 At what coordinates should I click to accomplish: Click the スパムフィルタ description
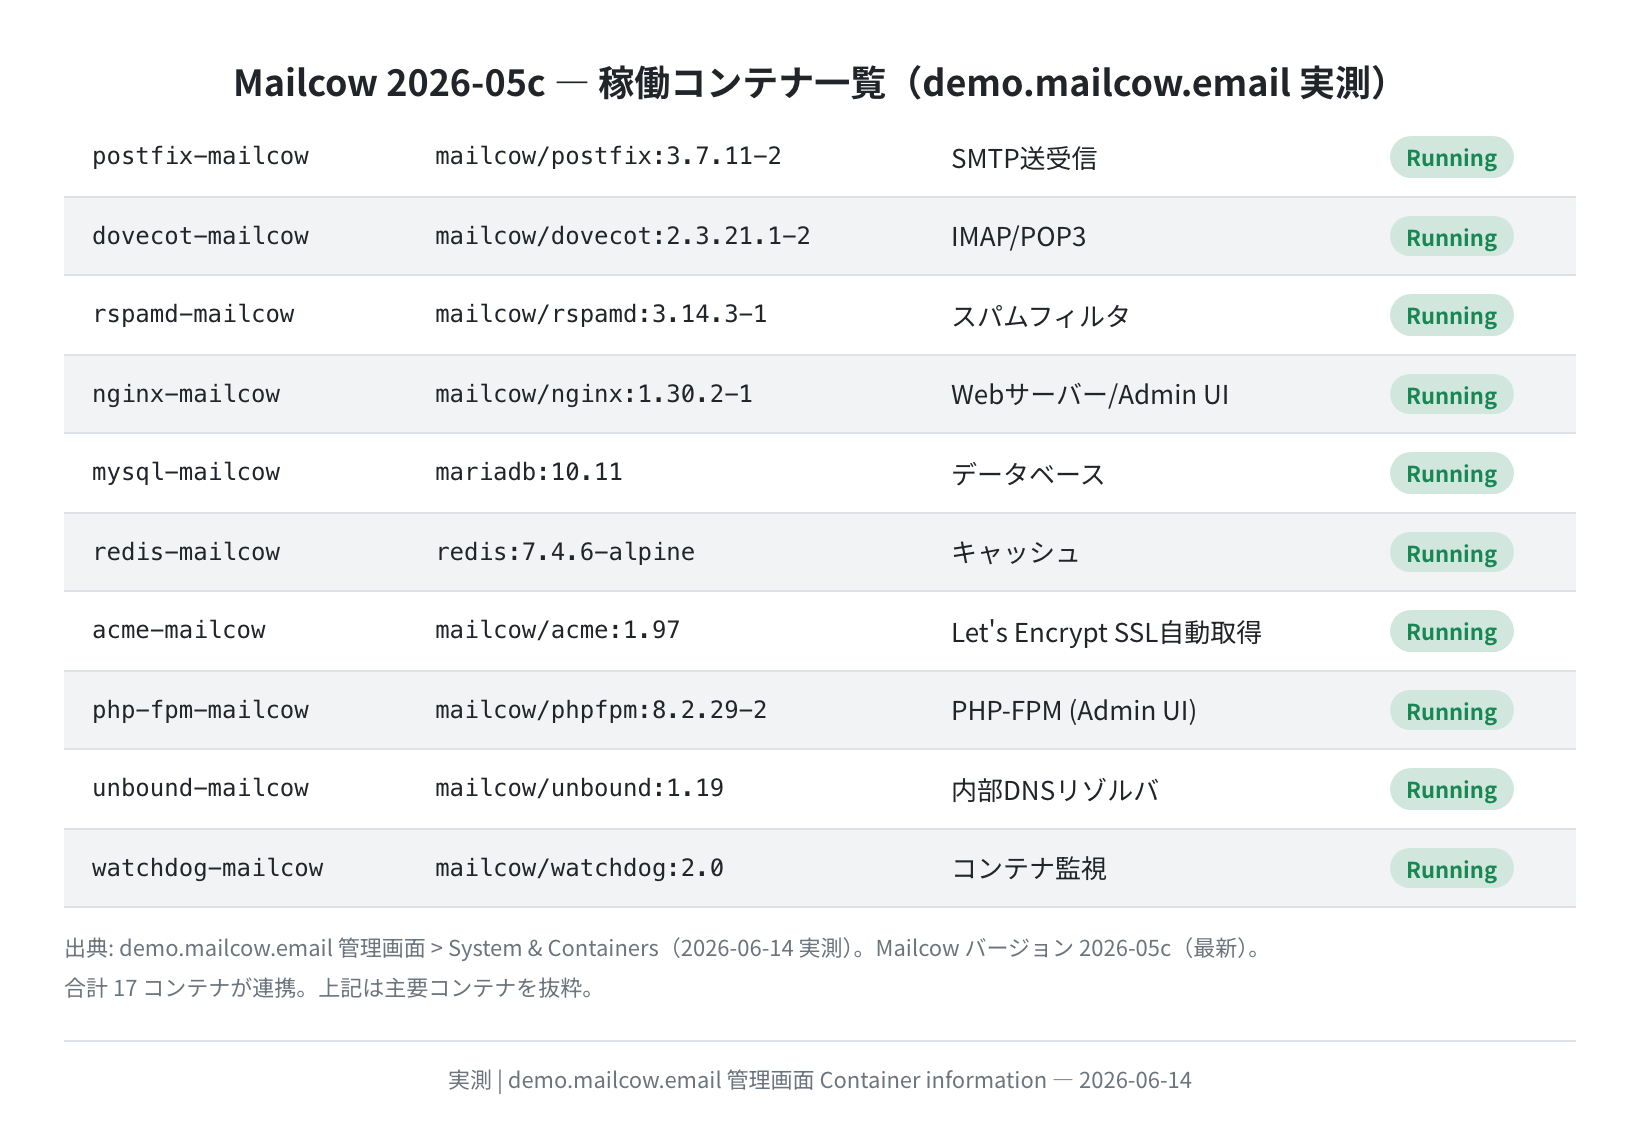(1040, 316)
